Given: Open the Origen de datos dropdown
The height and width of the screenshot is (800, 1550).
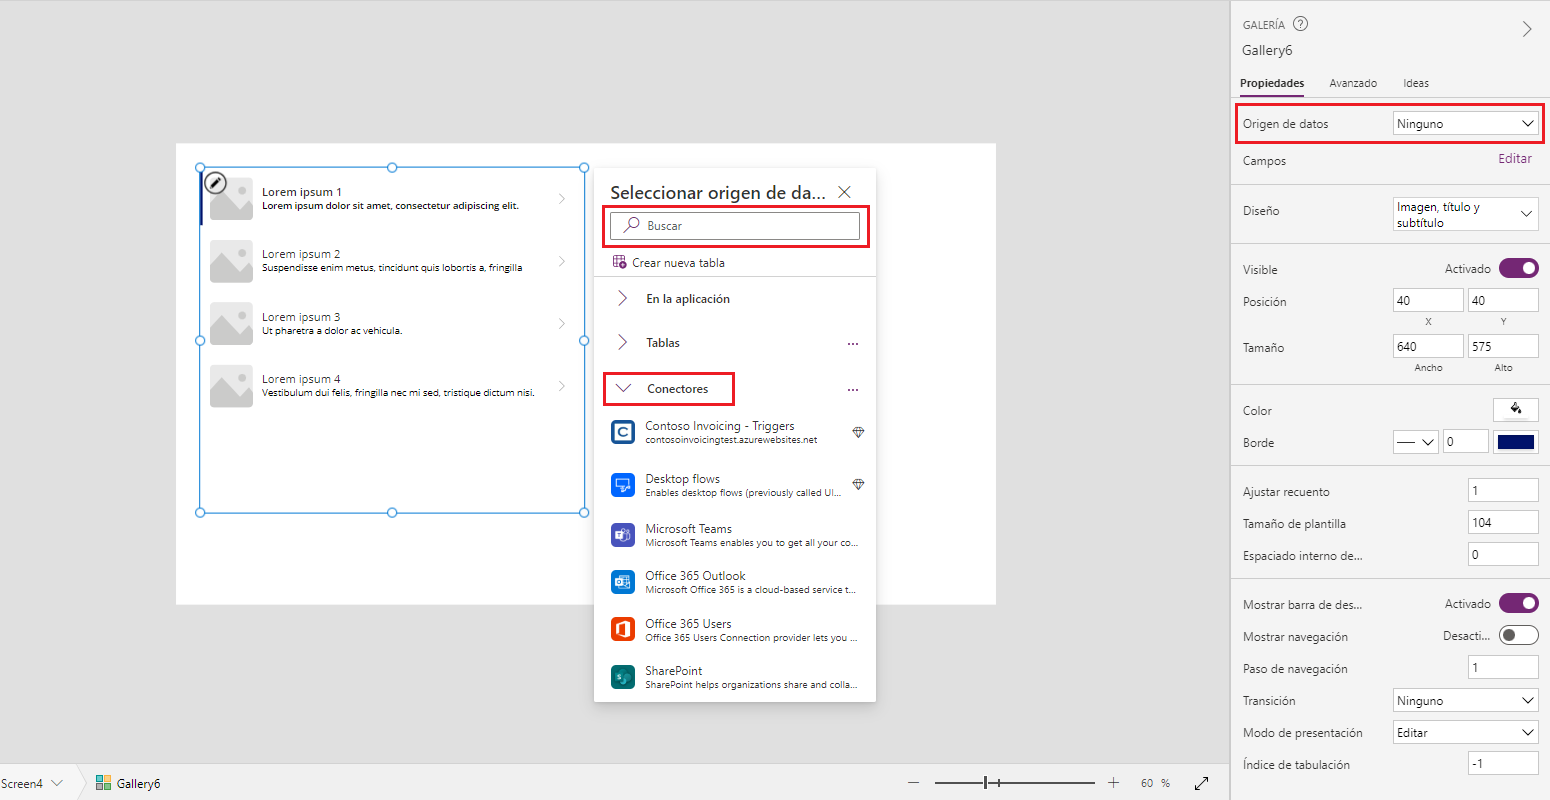Looking at the screenshot, I should click(x=1465, y=122).
